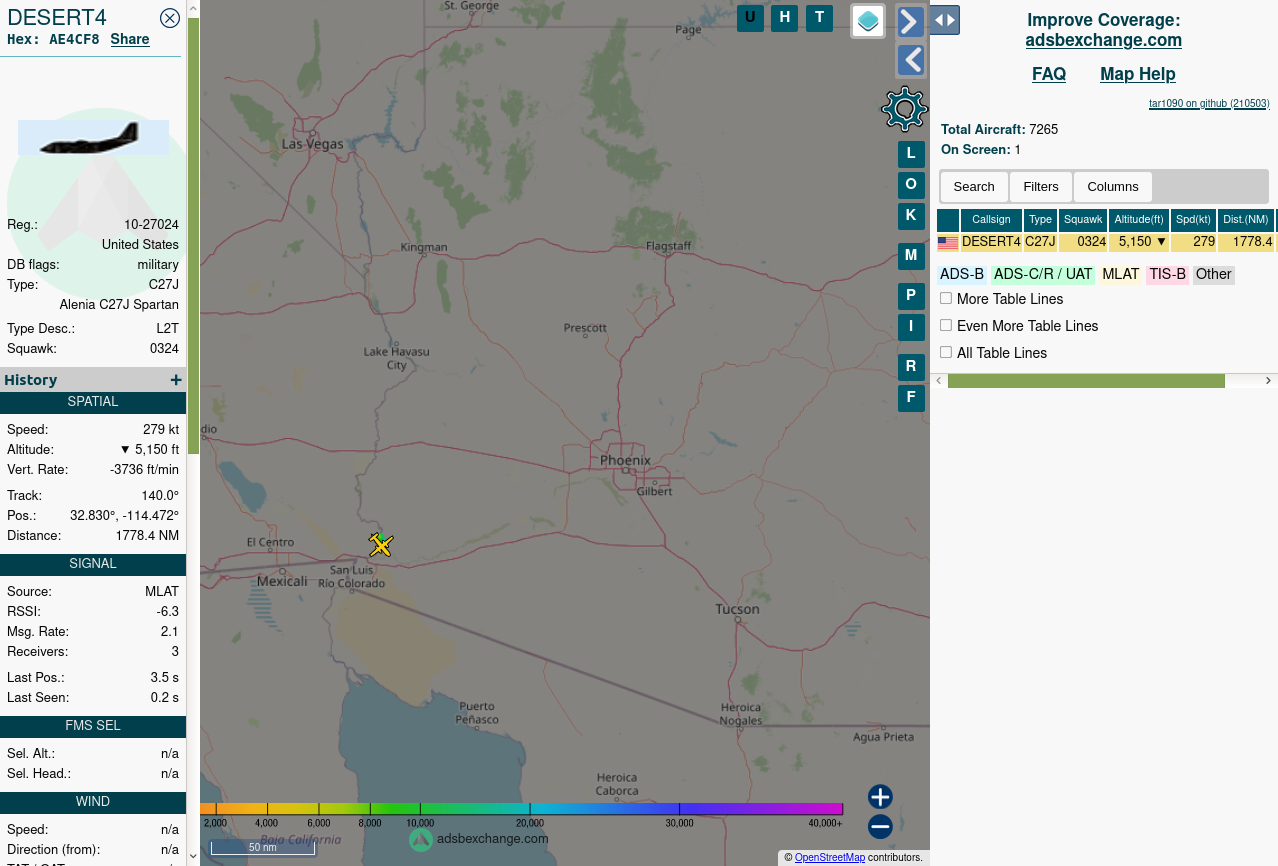The height and width of the screenshot is (866, 1278).
Task: Click the Hex AE4CF8 text
Action: coord(53,39)
